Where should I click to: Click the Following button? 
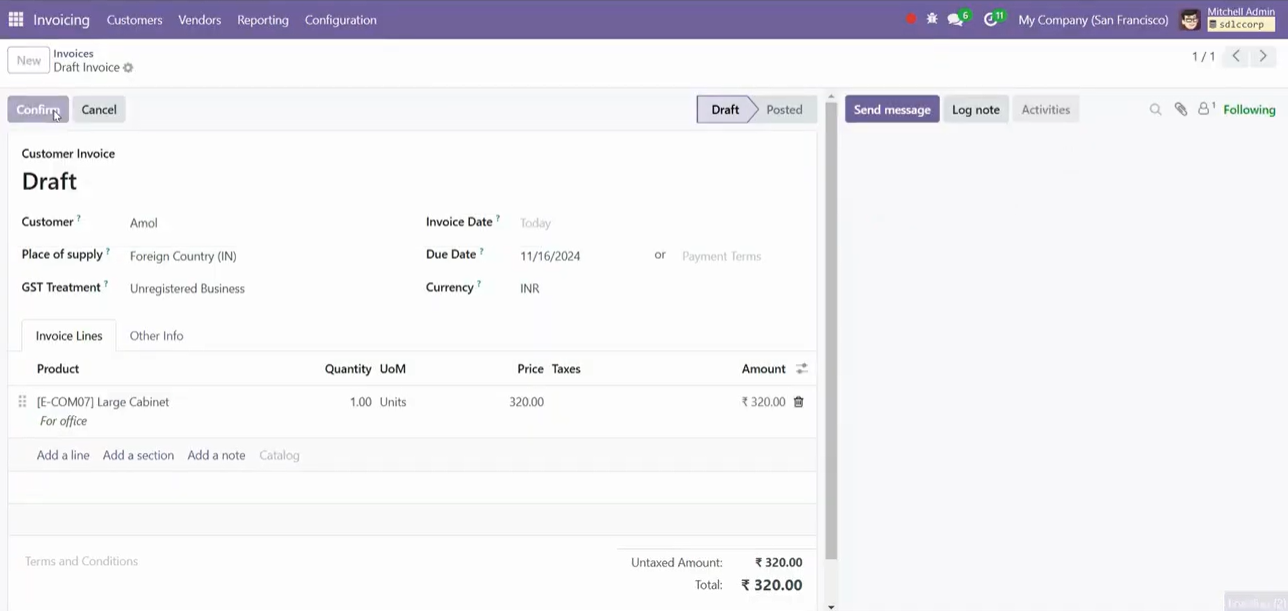pyautogui.click(x=1250, y=110)
